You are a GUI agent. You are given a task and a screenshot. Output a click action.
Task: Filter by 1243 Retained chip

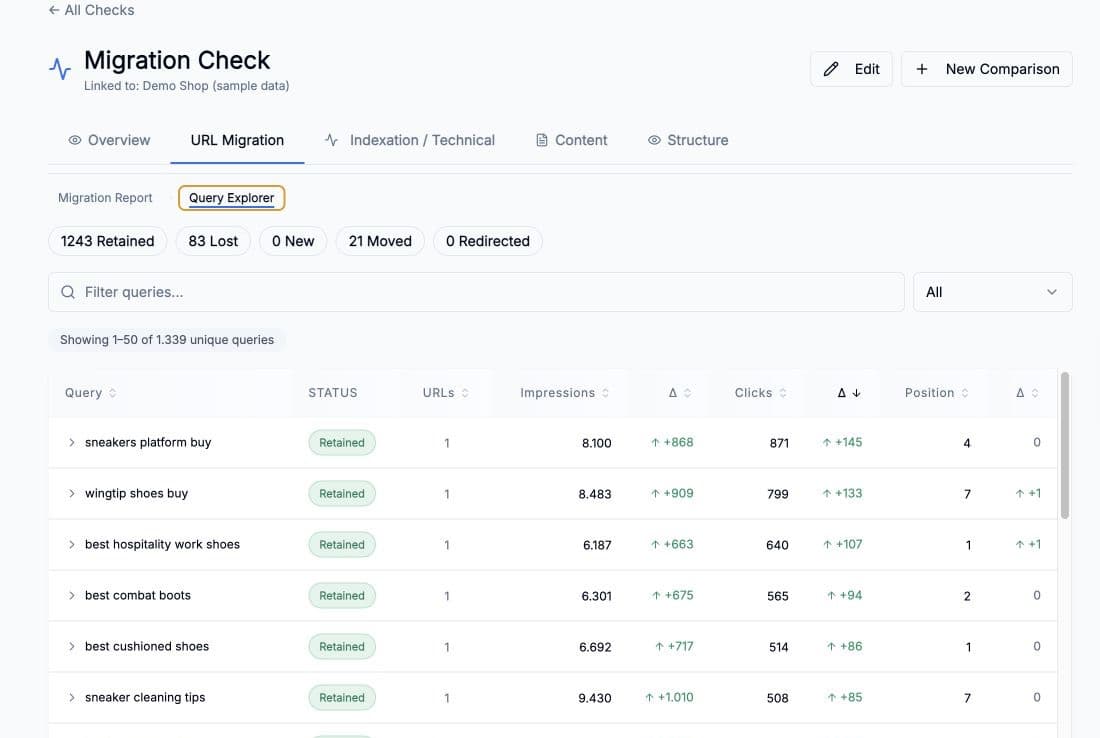click(x=107, y=241)
